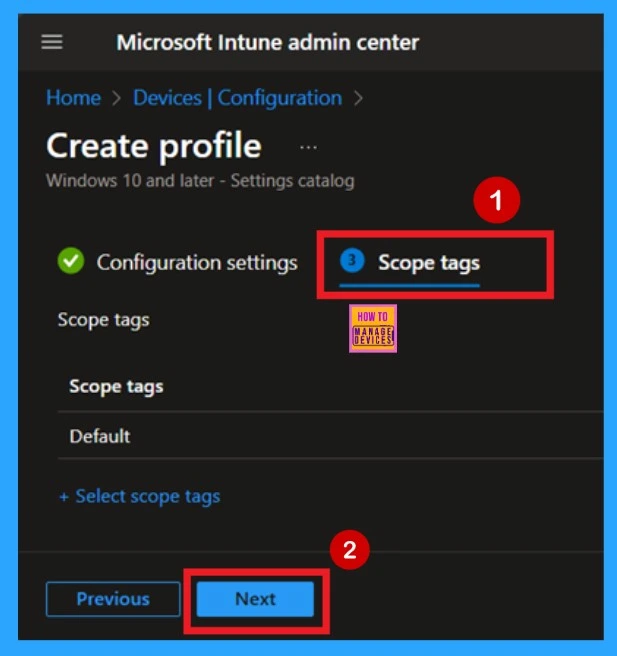Click the Select scope tags link

(140, 497)
